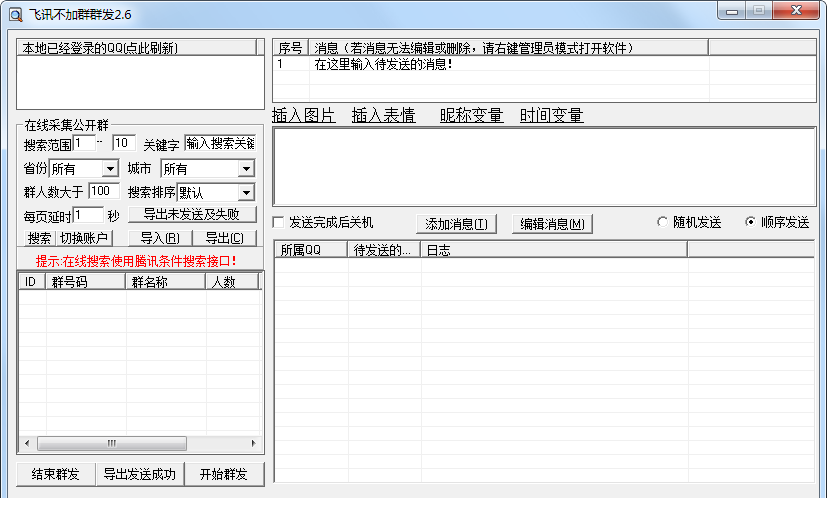This screenshot has height=521, width=827.
Task: Click the 每页延时 seconds field
Action: point(88,215)
